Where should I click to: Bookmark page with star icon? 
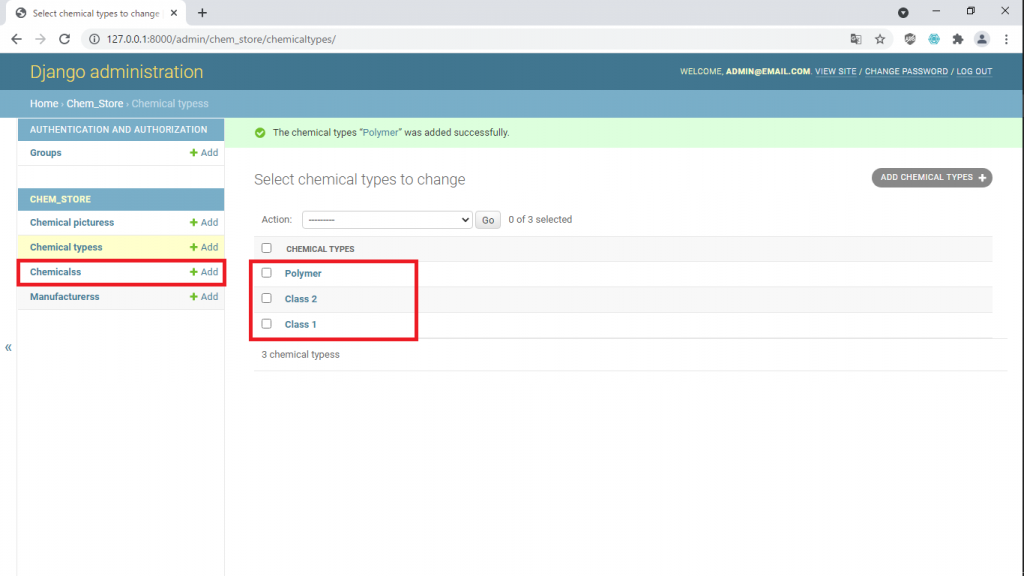(880, 39)
